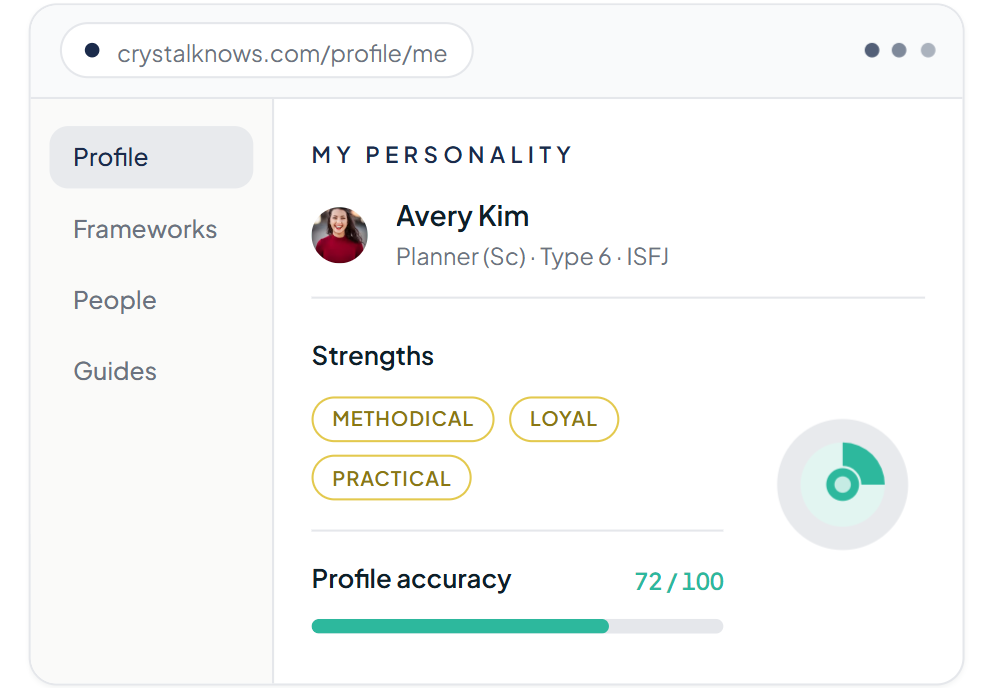Open the Profile sidebar tab
This screenshot has height=688, width=987.
pyautogui.click(x=151, y=157)
